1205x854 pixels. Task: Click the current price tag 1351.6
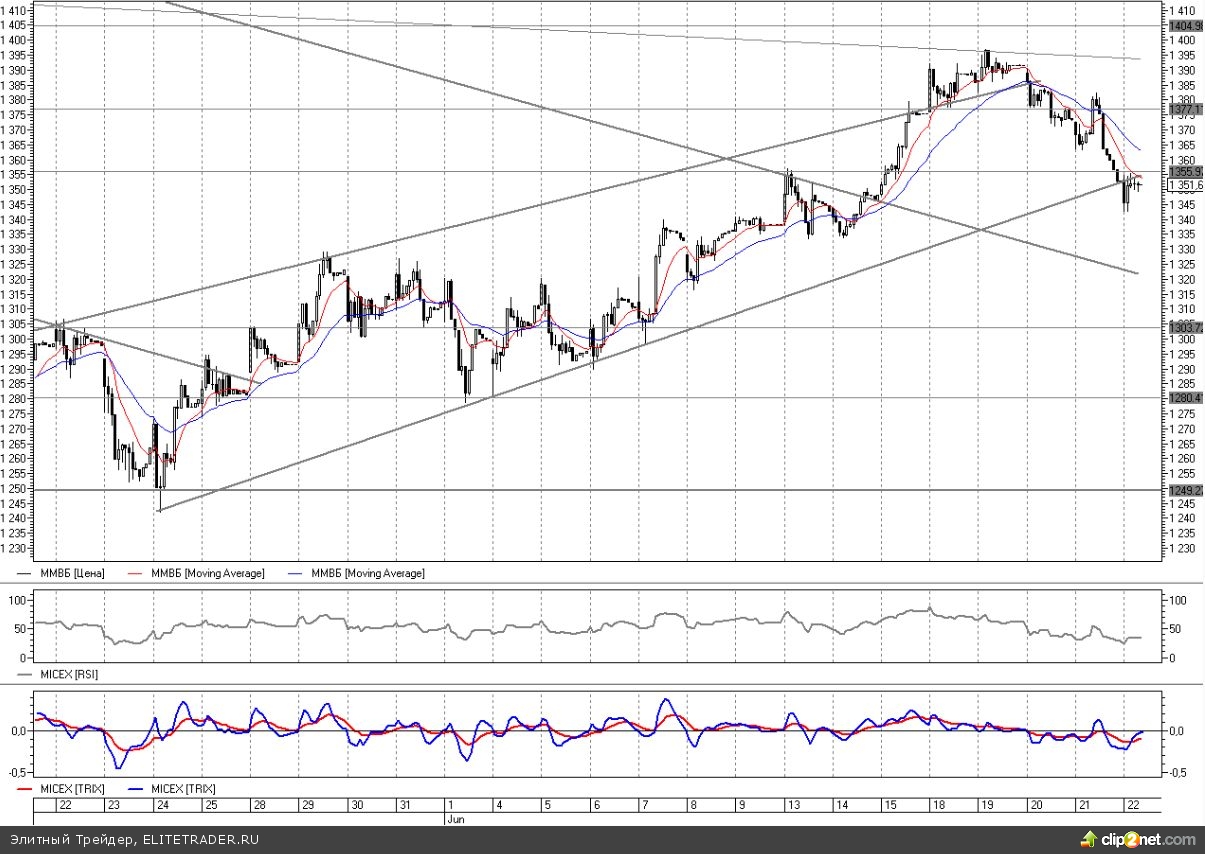click(x=1185, y=185)
